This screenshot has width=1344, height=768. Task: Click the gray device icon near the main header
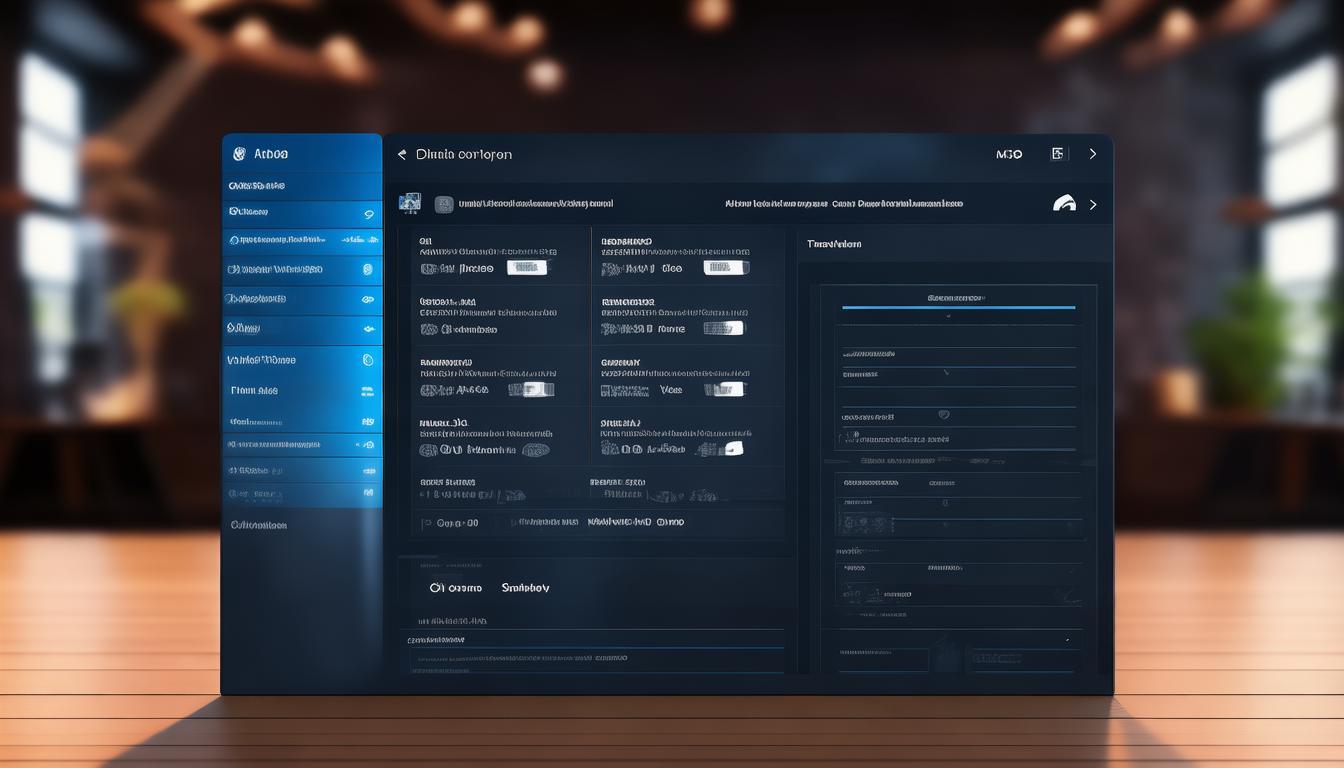tap(444, 203)
